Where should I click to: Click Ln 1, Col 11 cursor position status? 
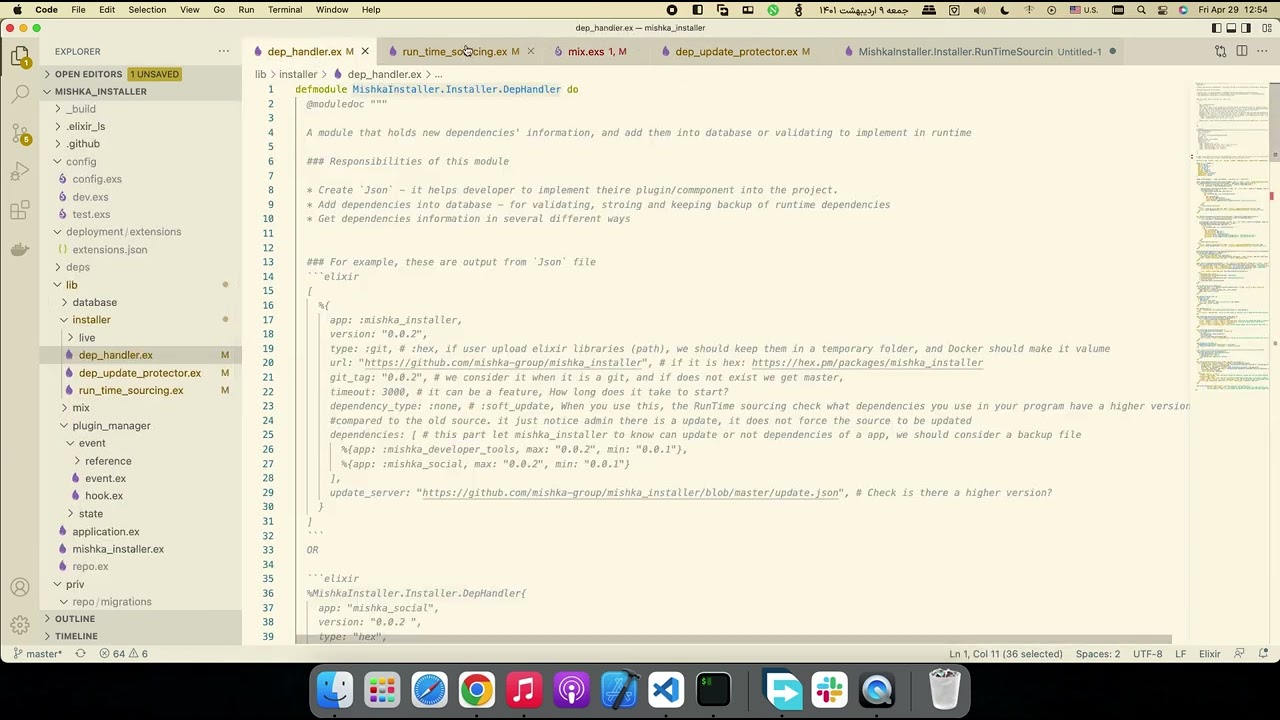pos(1006,654)
